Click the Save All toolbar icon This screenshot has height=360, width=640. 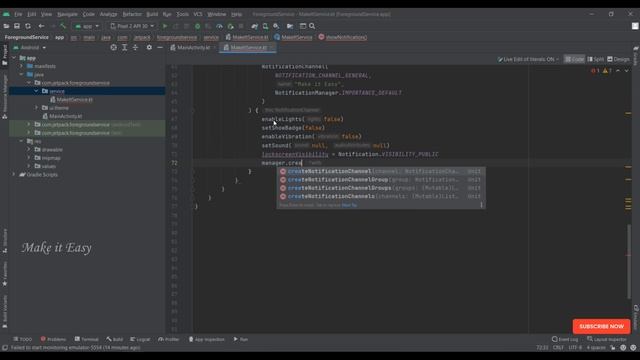(17, 26)
